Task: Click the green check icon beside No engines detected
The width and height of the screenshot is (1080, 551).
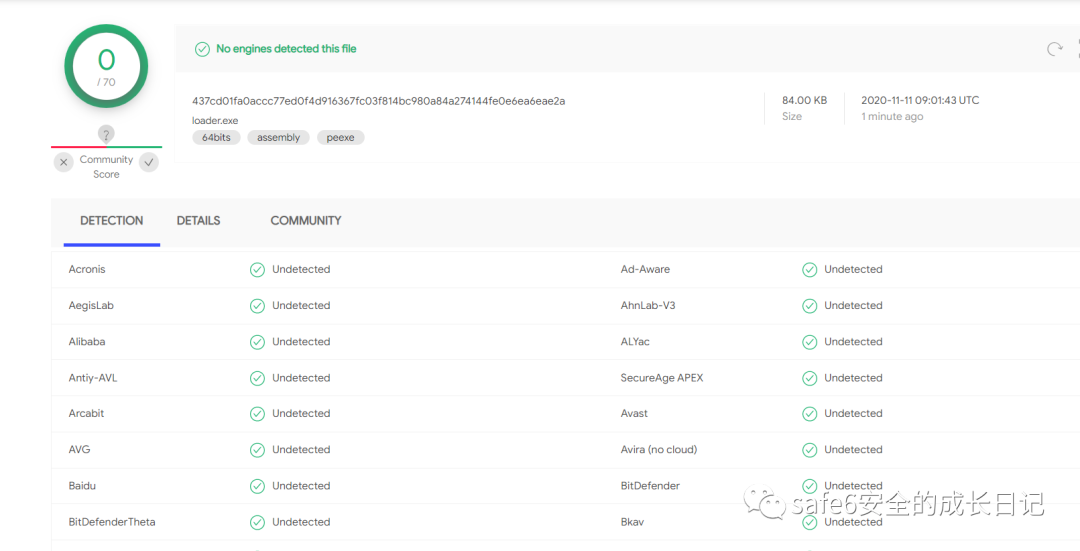Action: click(202, 49)
